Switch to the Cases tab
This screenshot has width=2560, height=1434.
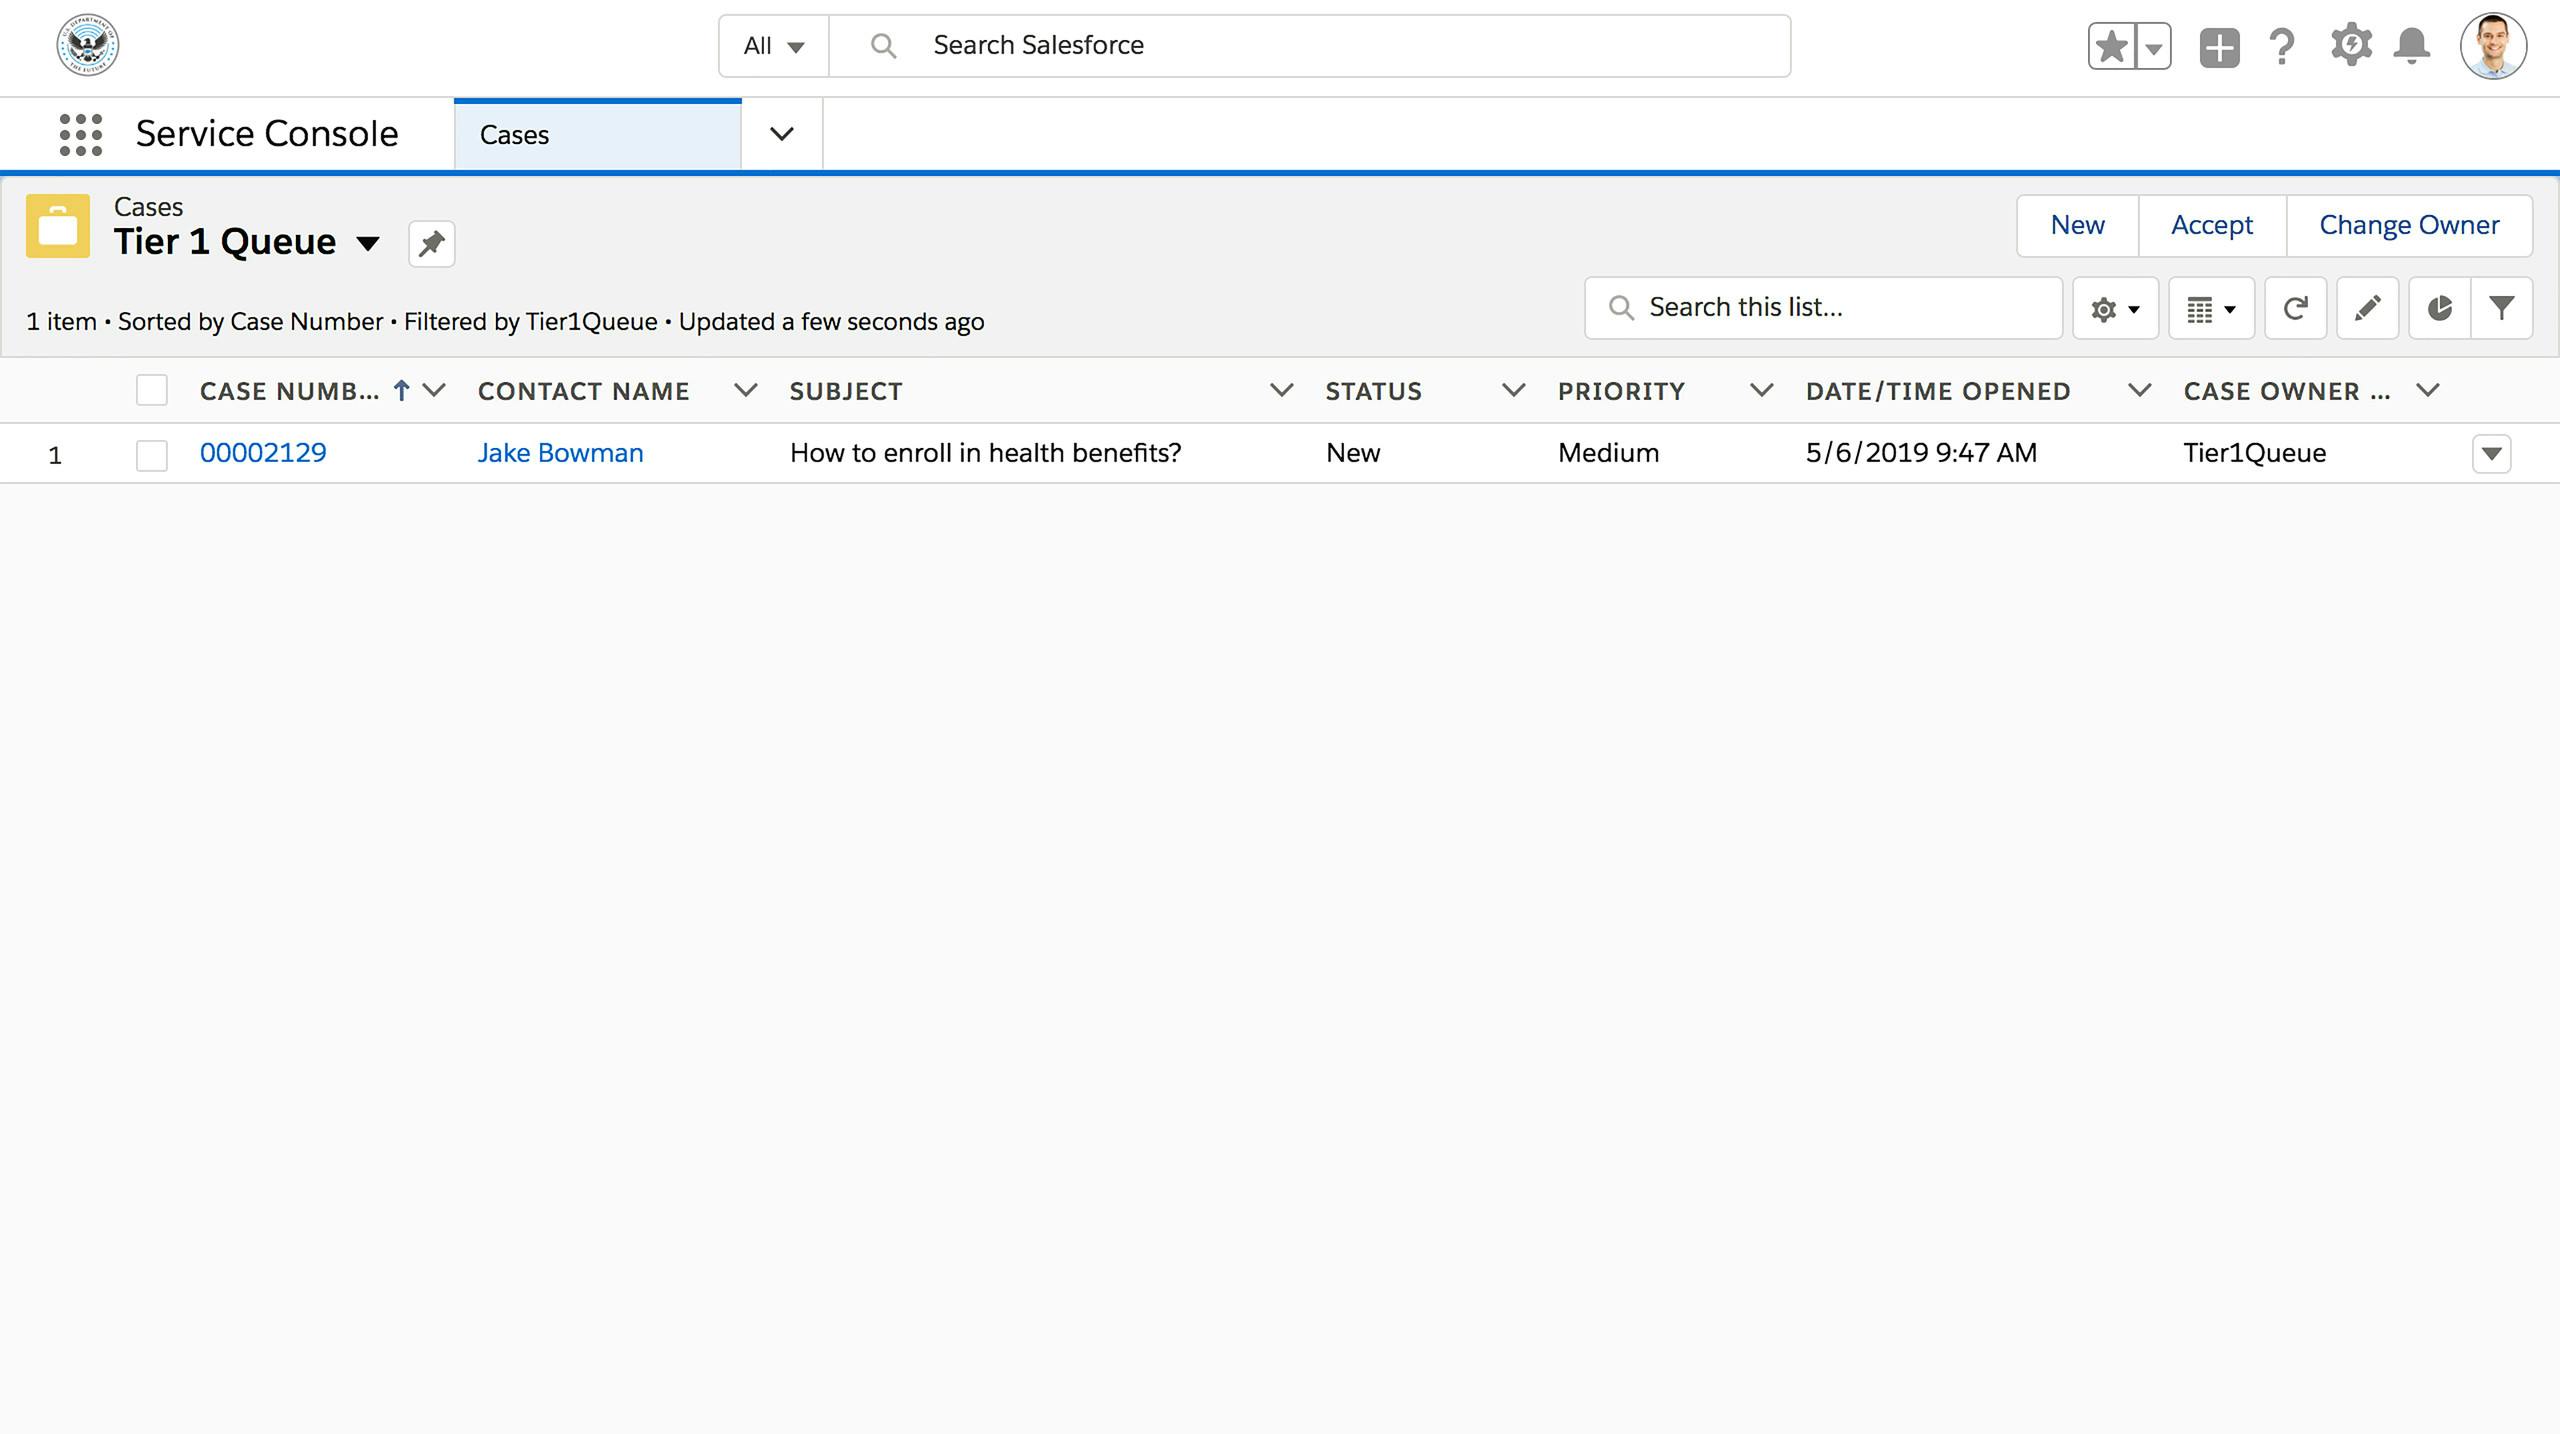597,135
